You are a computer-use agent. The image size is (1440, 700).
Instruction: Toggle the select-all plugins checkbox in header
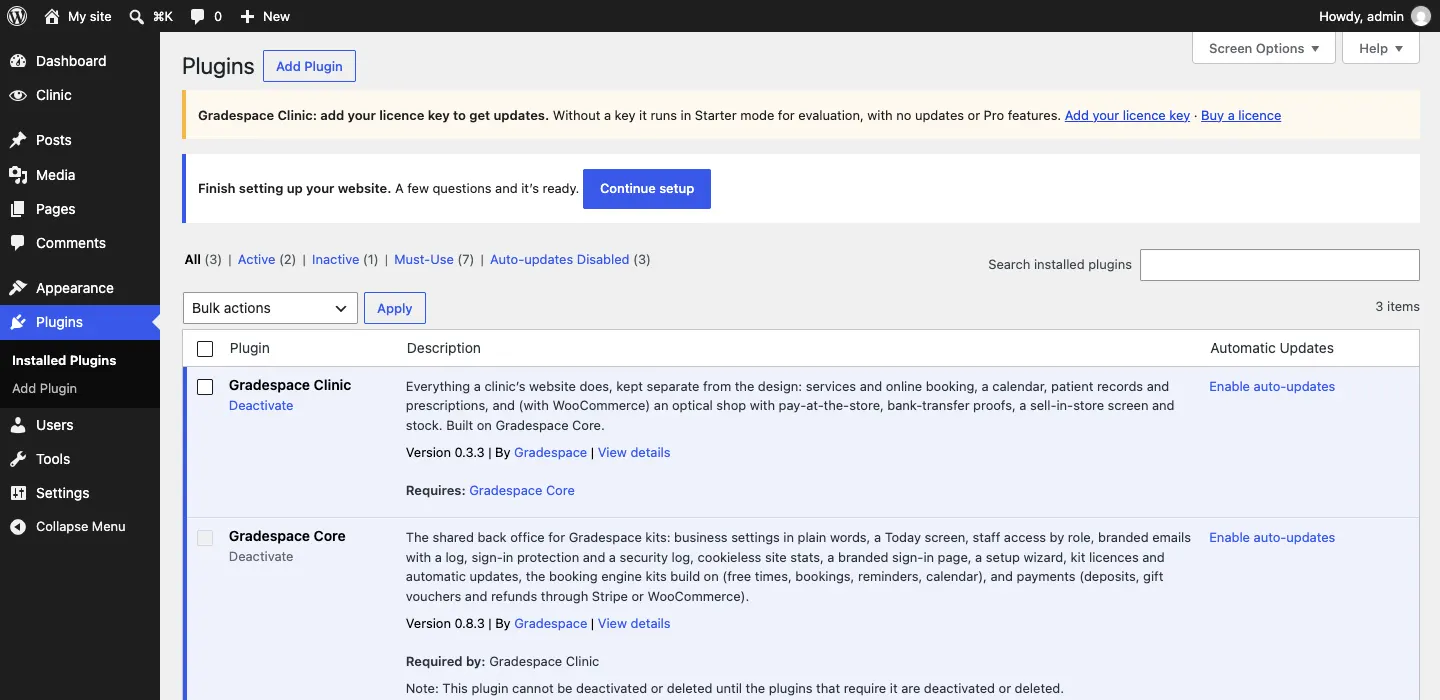coord(205,349)
